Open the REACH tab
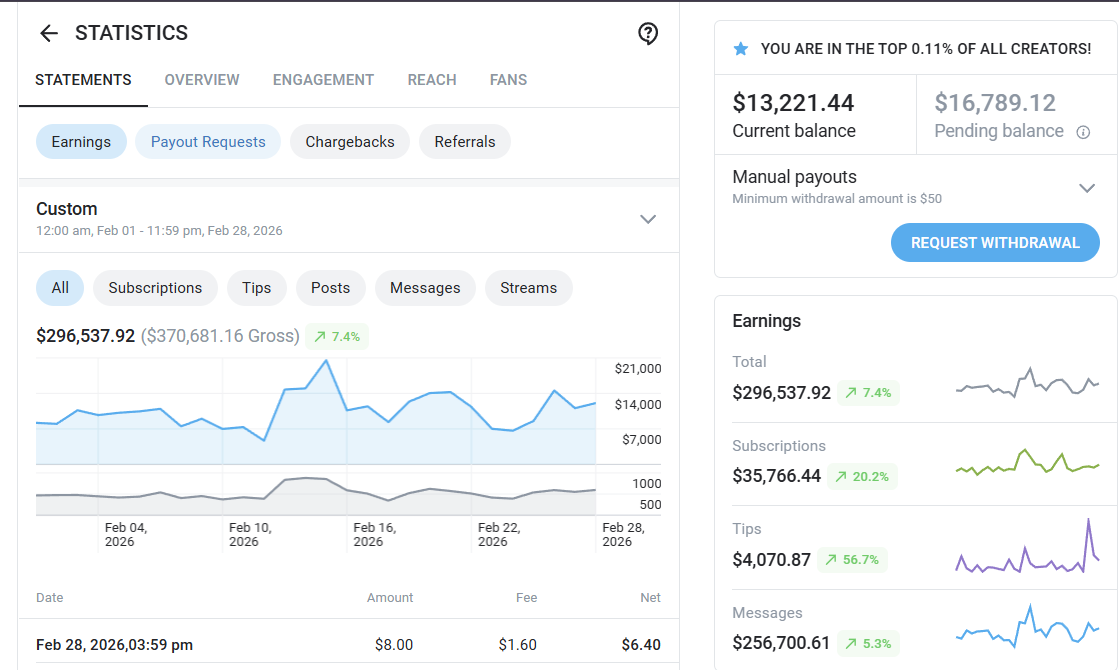Viewport: 1119px width, 670px height. pyautogui.click(x=432, y=80)
